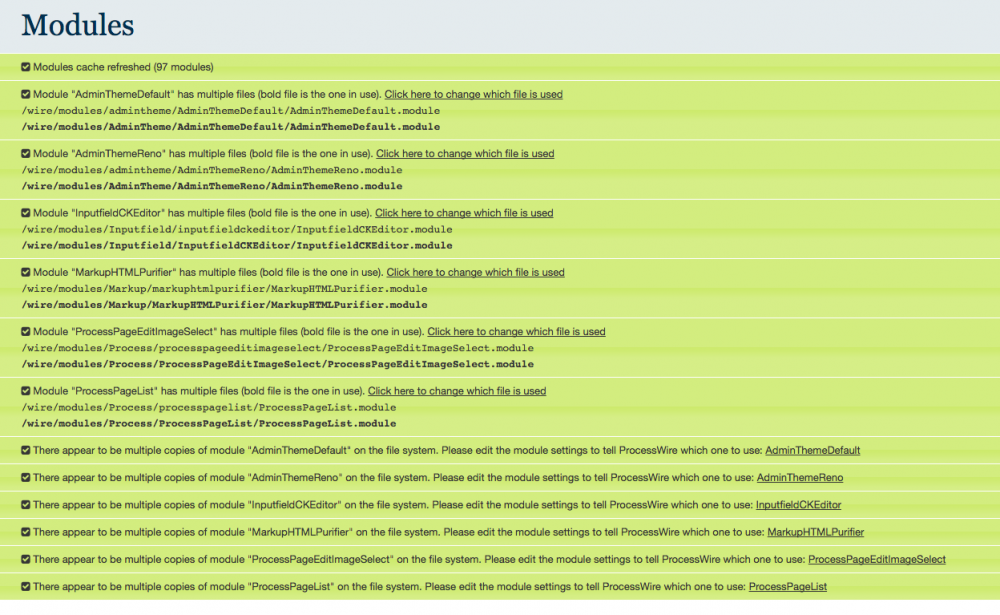Click path '/wire/modules/Process/processpagelist/ProcessPageList.module'

pos(209,408)
